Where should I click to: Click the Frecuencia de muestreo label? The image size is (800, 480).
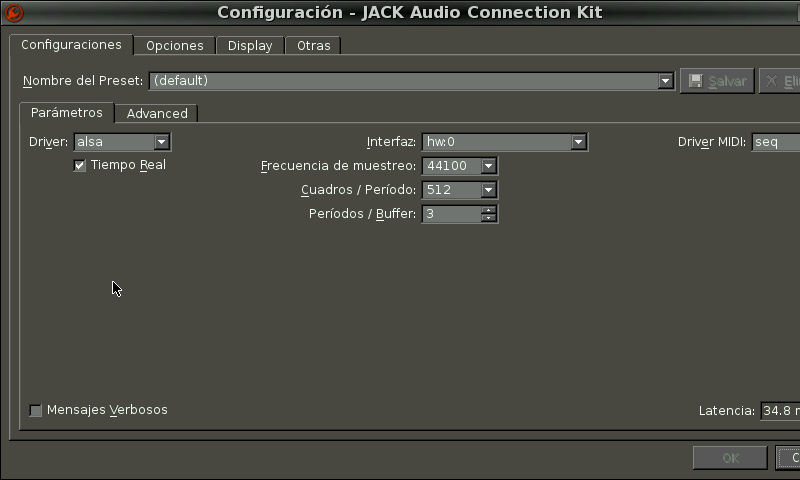point(338,166)
